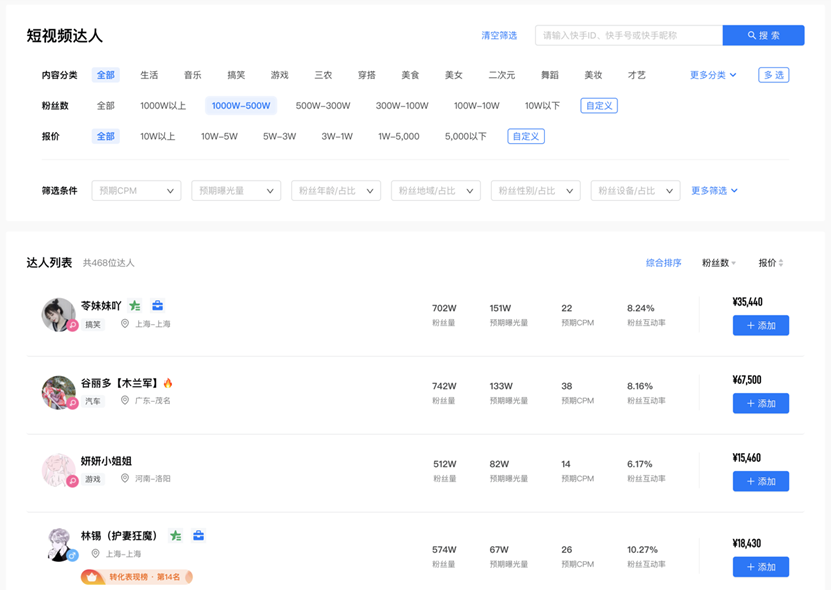The width and height of the screenshot is (831, 590).
Task: Select 美食 content category tab
Action: (410, 75)
